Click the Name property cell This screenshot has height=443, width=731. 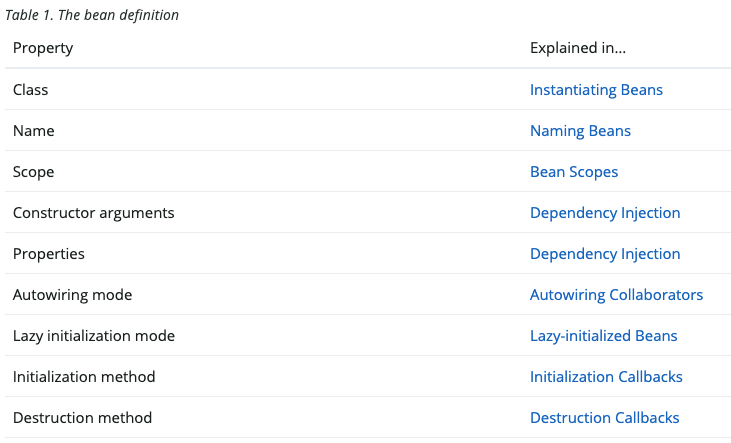click(34, 131)
